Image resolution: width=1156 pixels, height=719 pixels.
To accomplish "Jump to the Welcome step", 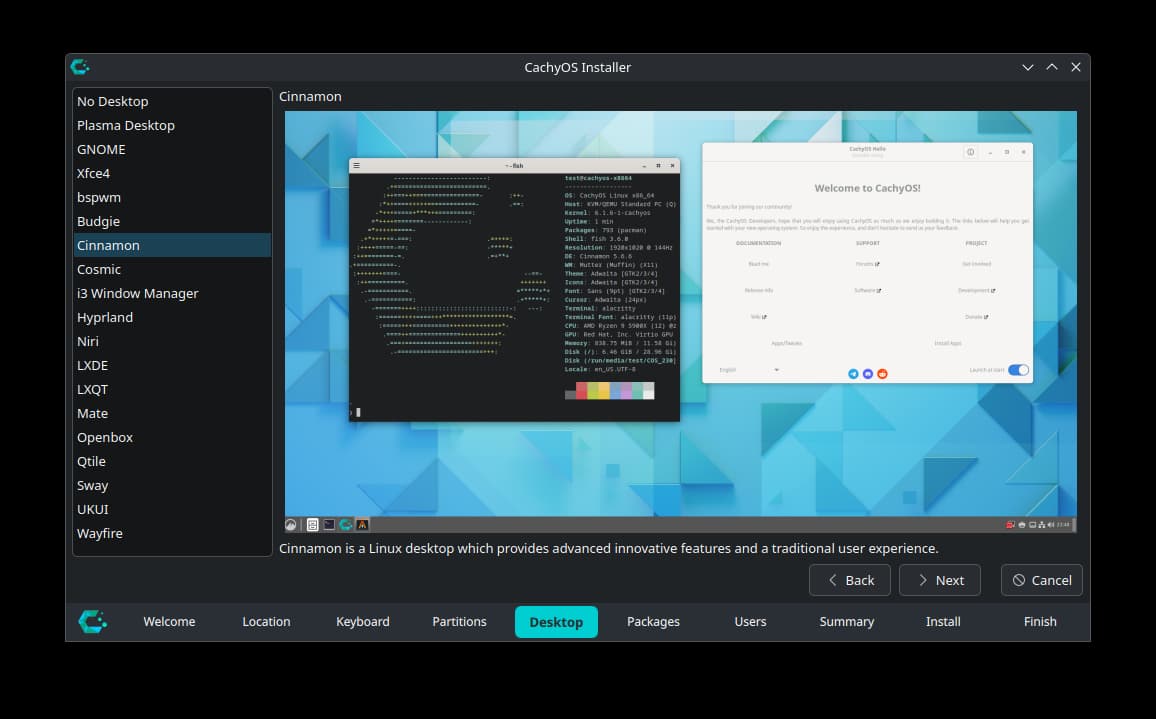I will click(170, 622).
